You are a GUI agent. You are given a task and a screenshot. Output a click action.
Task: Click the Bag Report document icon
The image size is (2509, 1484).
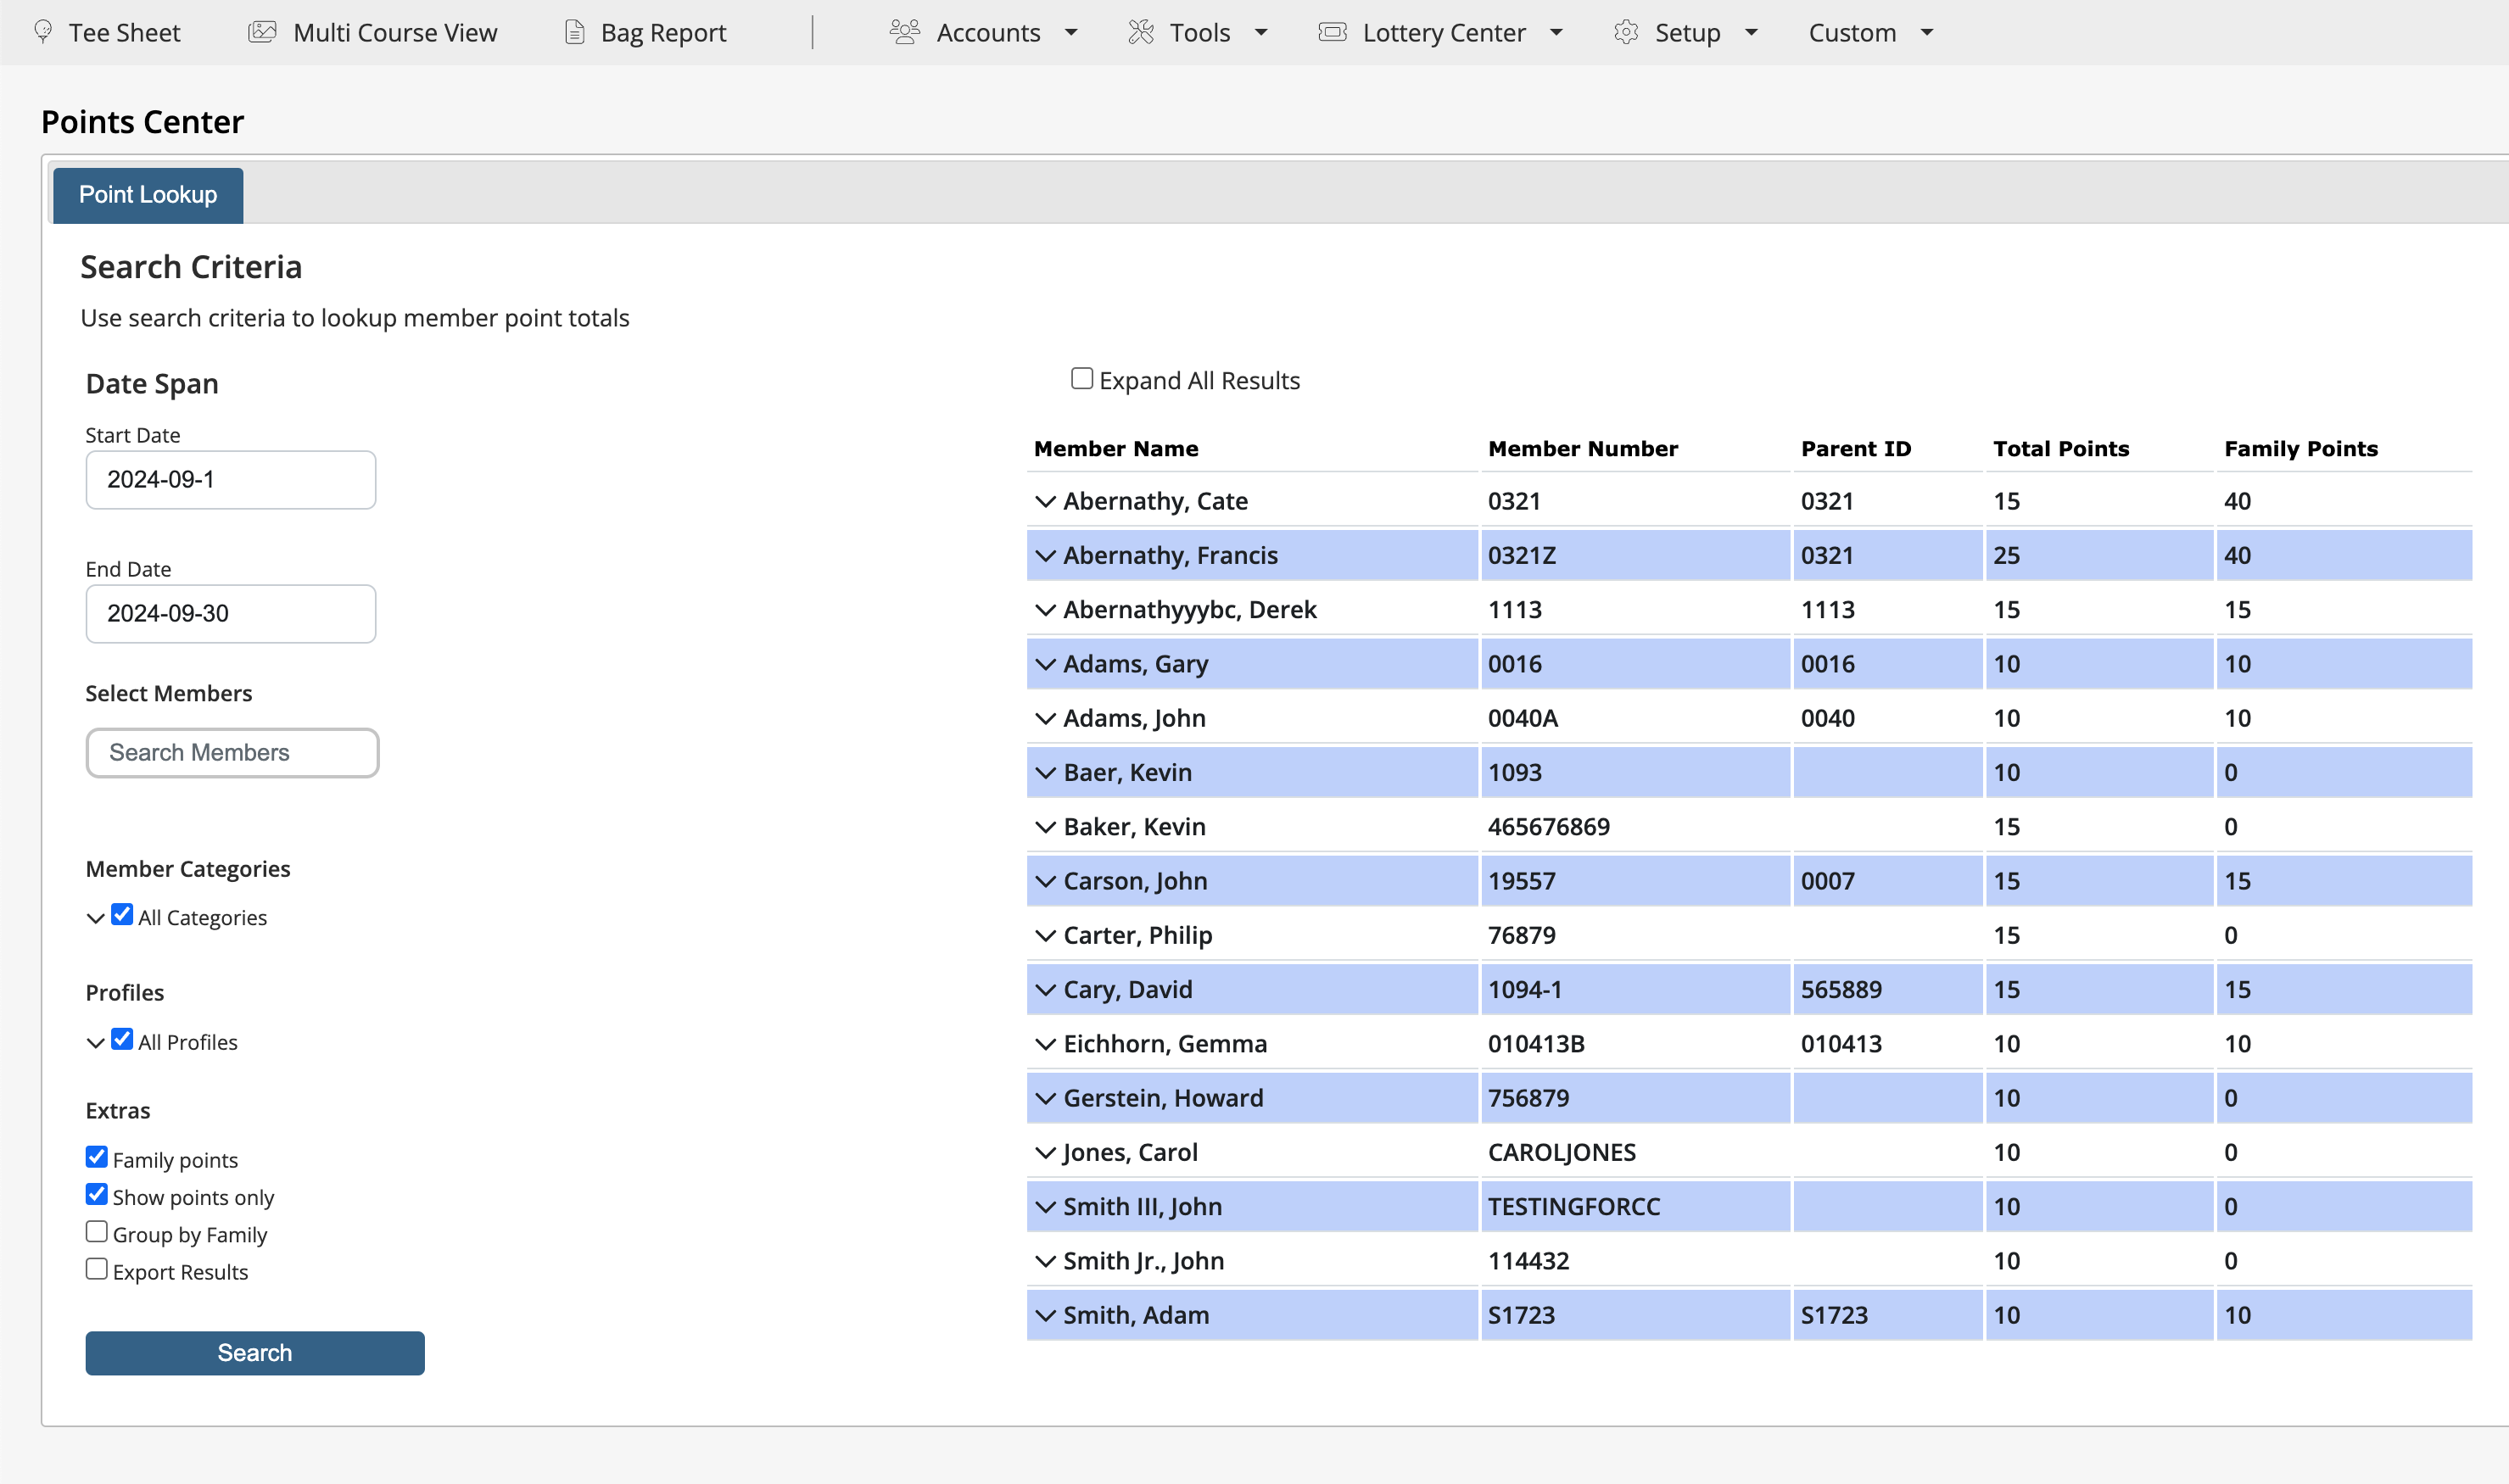[x=574, y=32]
